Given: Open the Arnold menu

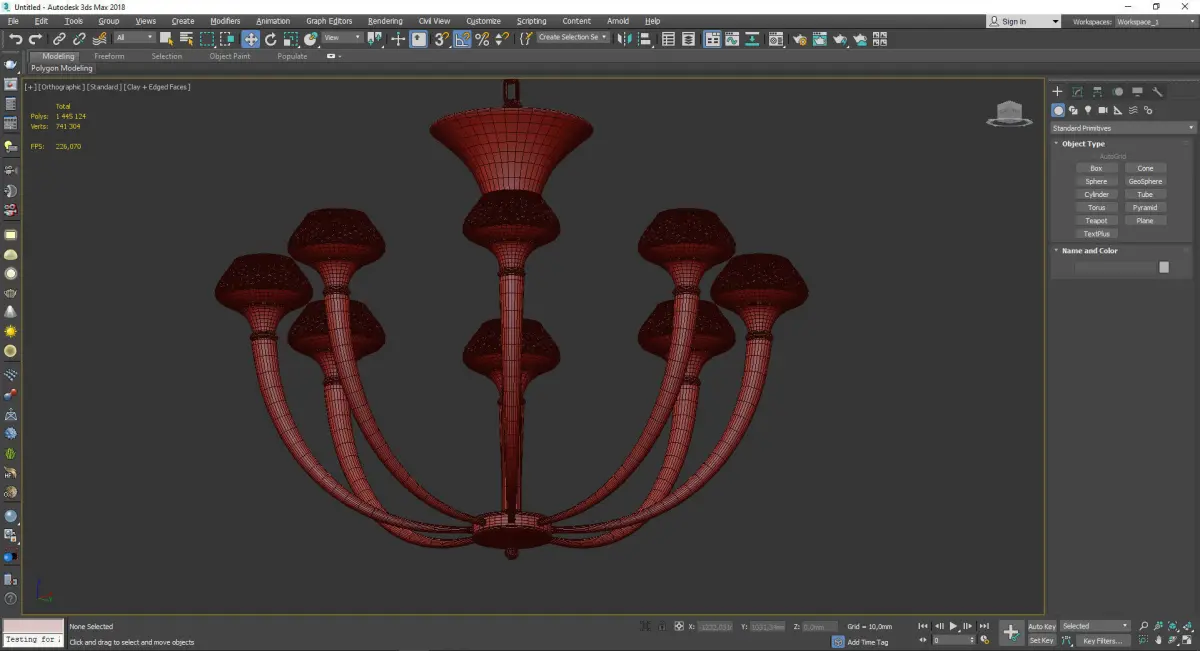Looking at the screenshot, I should [618, 21].
